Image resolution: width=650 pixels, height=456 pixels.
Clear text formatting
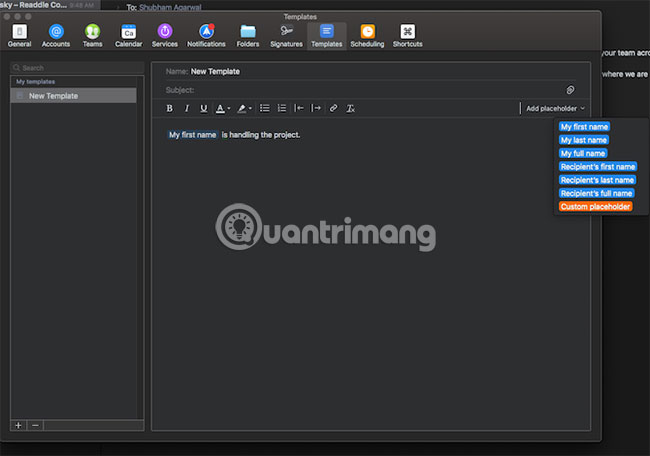point(350,108)
